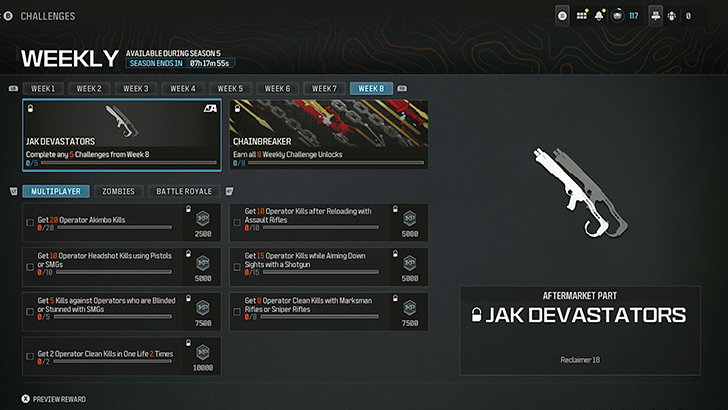Image resolution: width=728 pixels, height=410 pixels.
Task: Select the Week 8 tab
Action: [x=371, y=88]
